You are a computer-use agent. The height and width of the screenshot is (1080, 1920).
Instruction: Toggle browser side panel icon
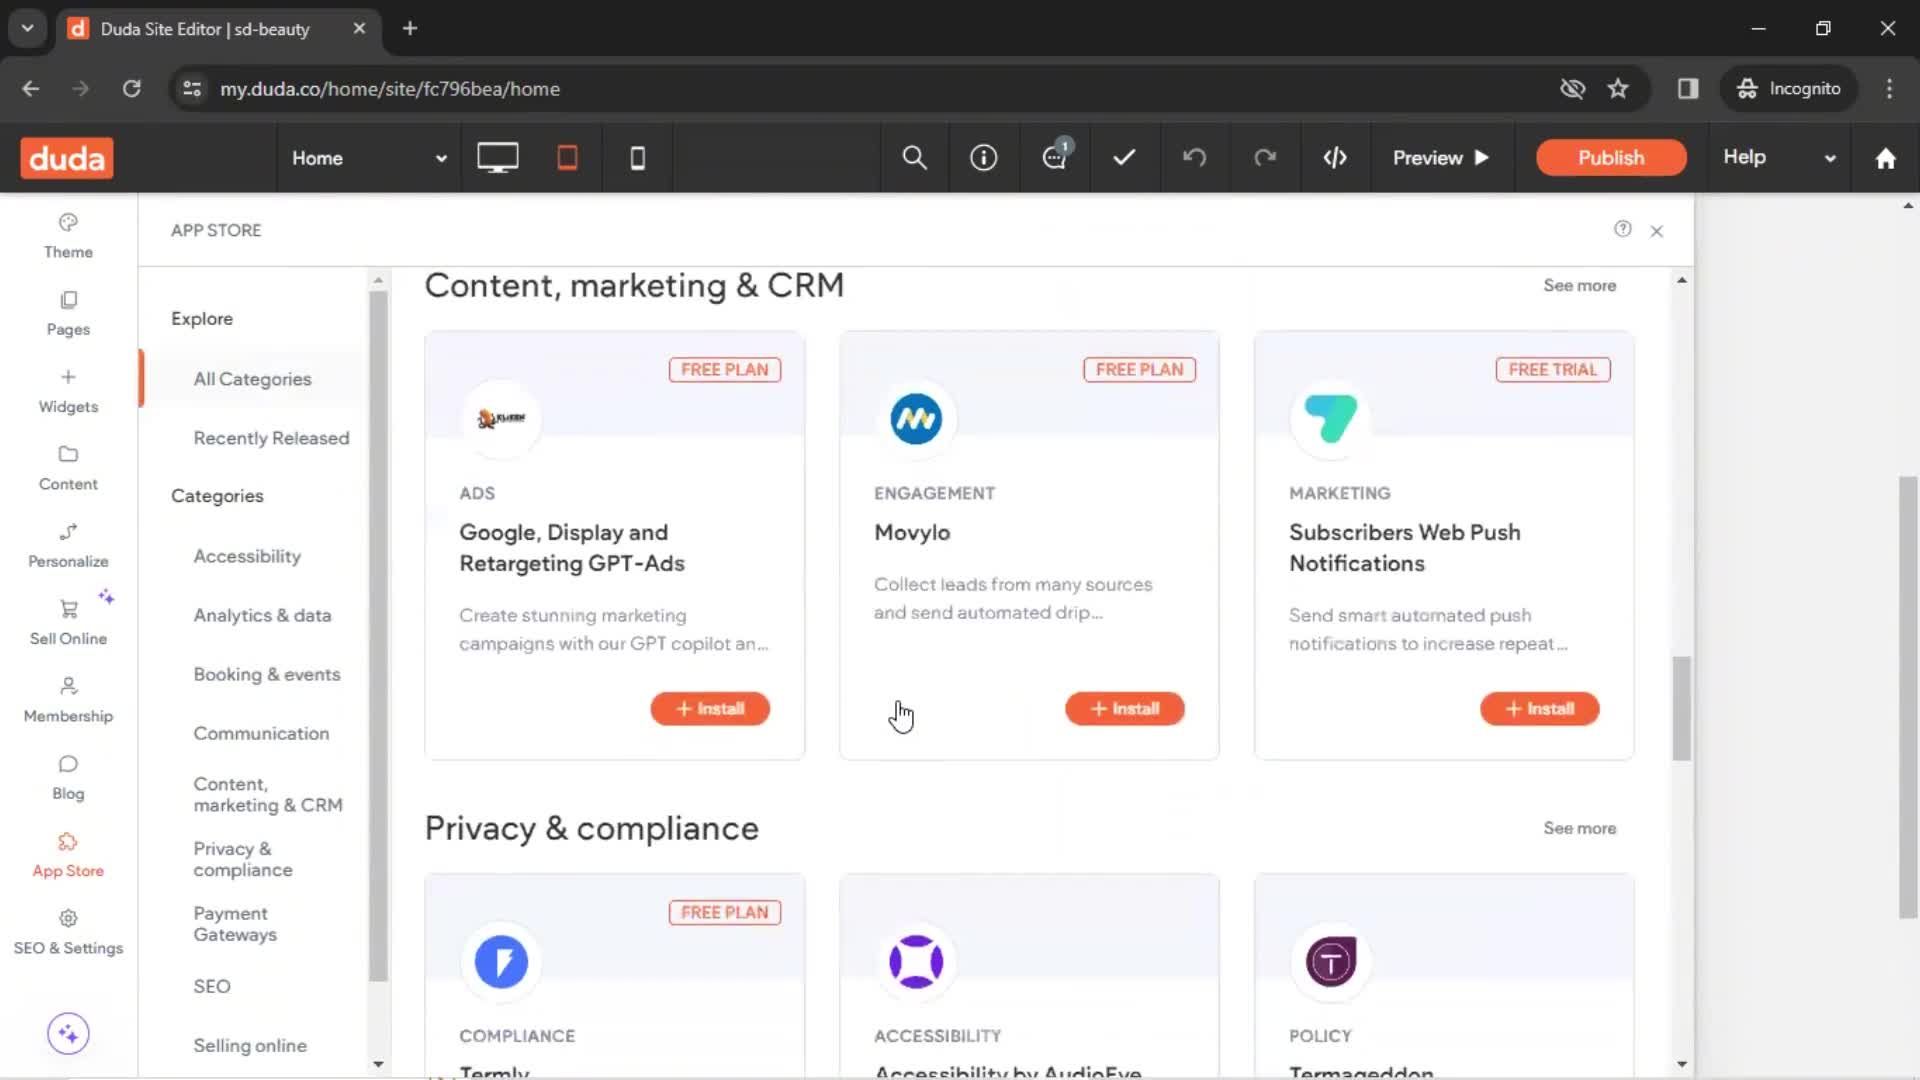click(x=1688, y=89)
